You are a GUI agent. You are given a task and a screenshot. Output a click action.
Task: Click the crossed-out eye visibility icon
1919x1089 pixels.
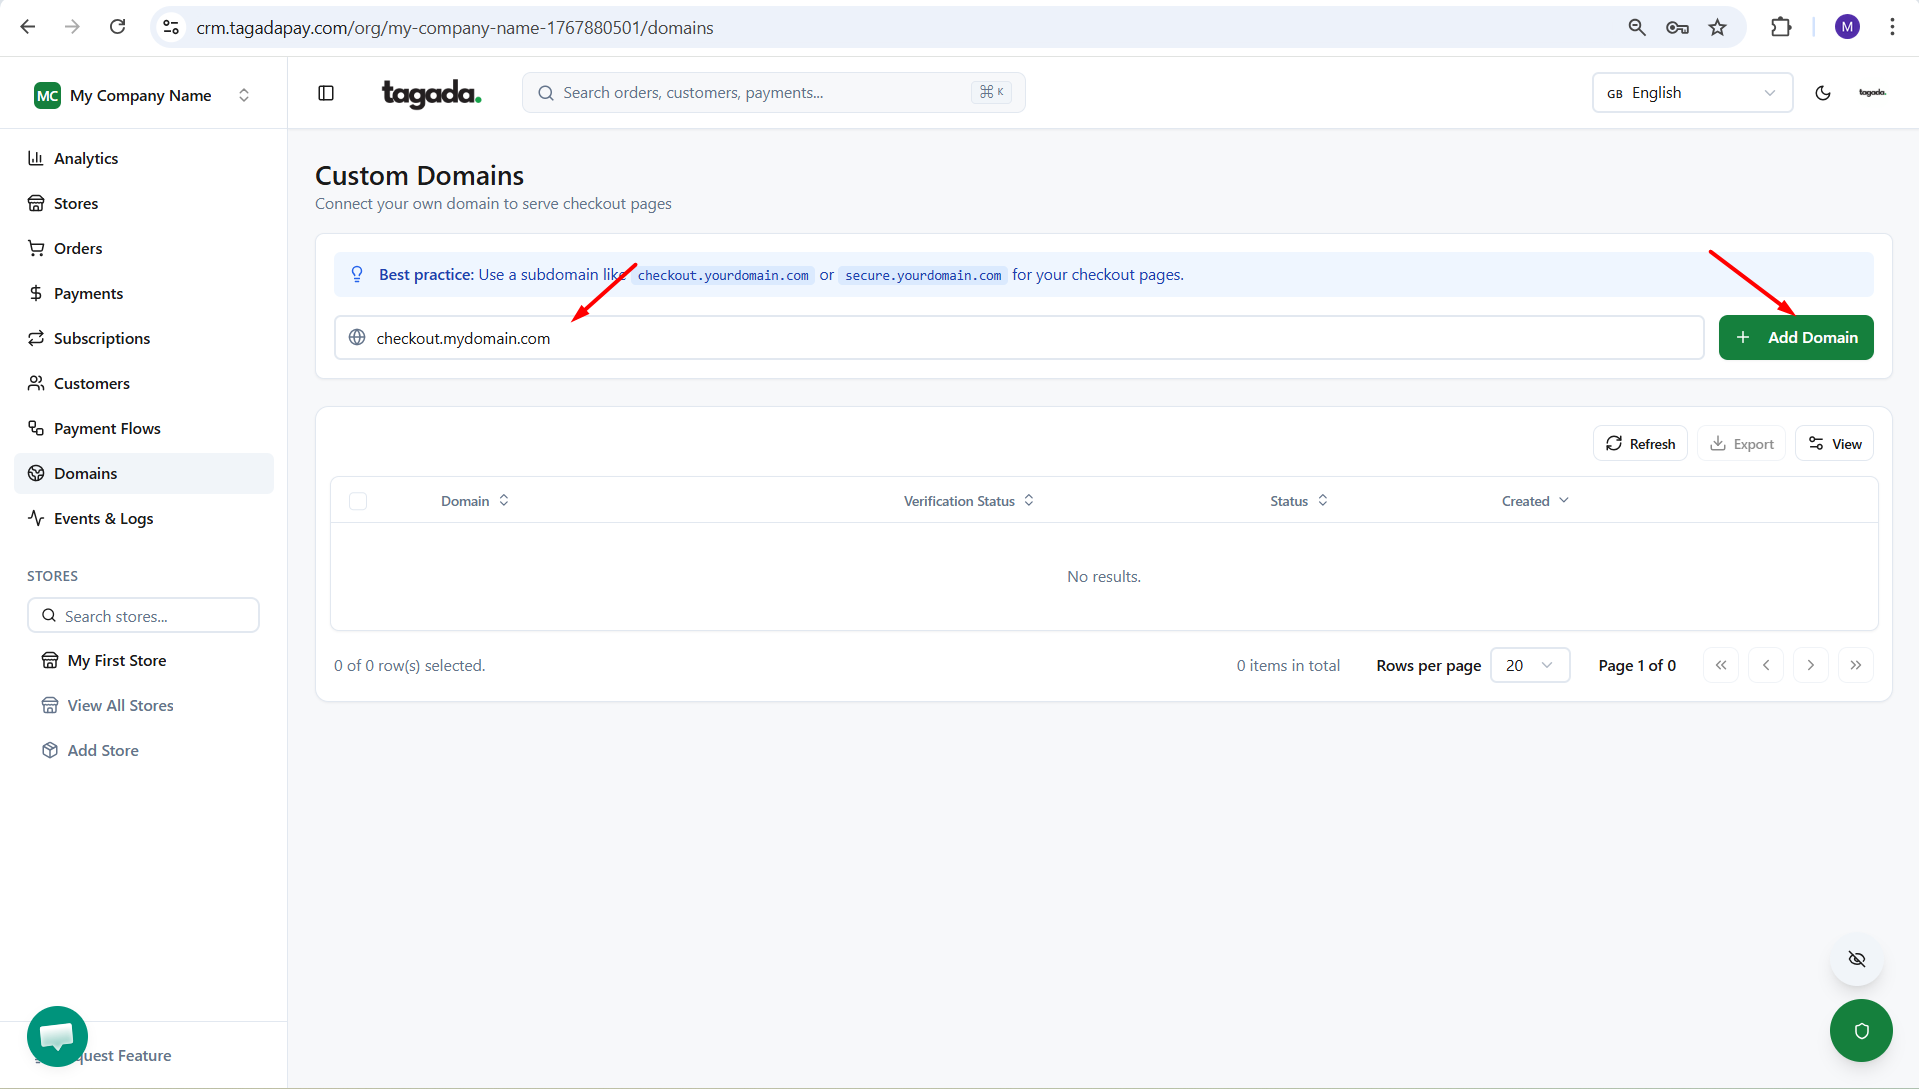coord(1857,959)
